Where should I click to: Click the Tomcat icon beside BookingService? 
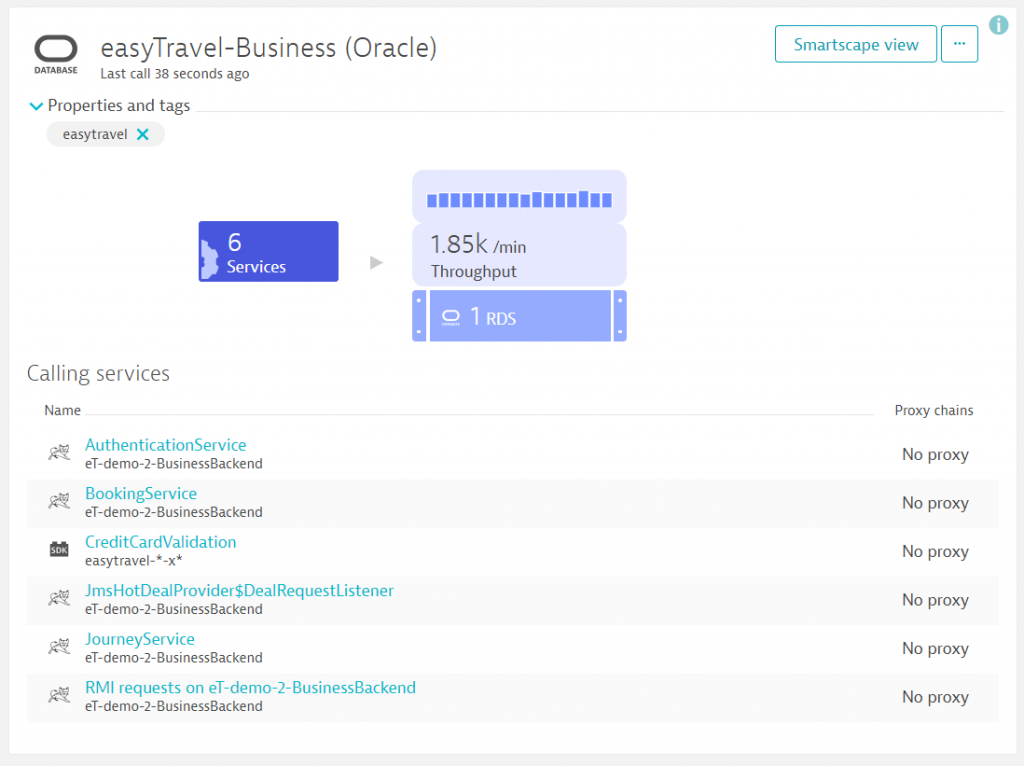point(59,501)
